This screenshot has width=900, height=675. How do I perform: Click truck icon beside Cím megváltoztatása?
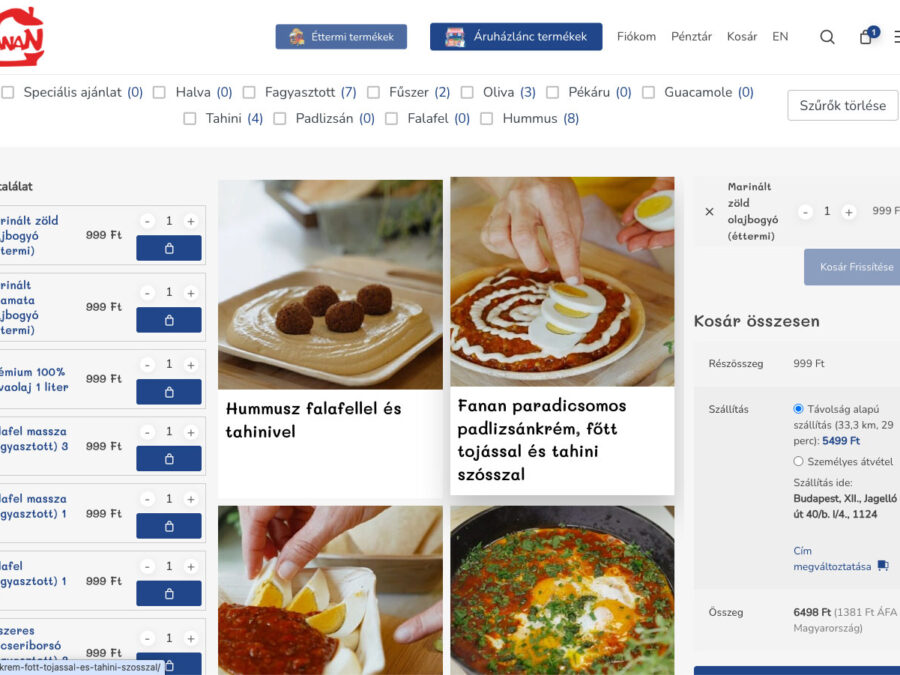click(883, 566)
